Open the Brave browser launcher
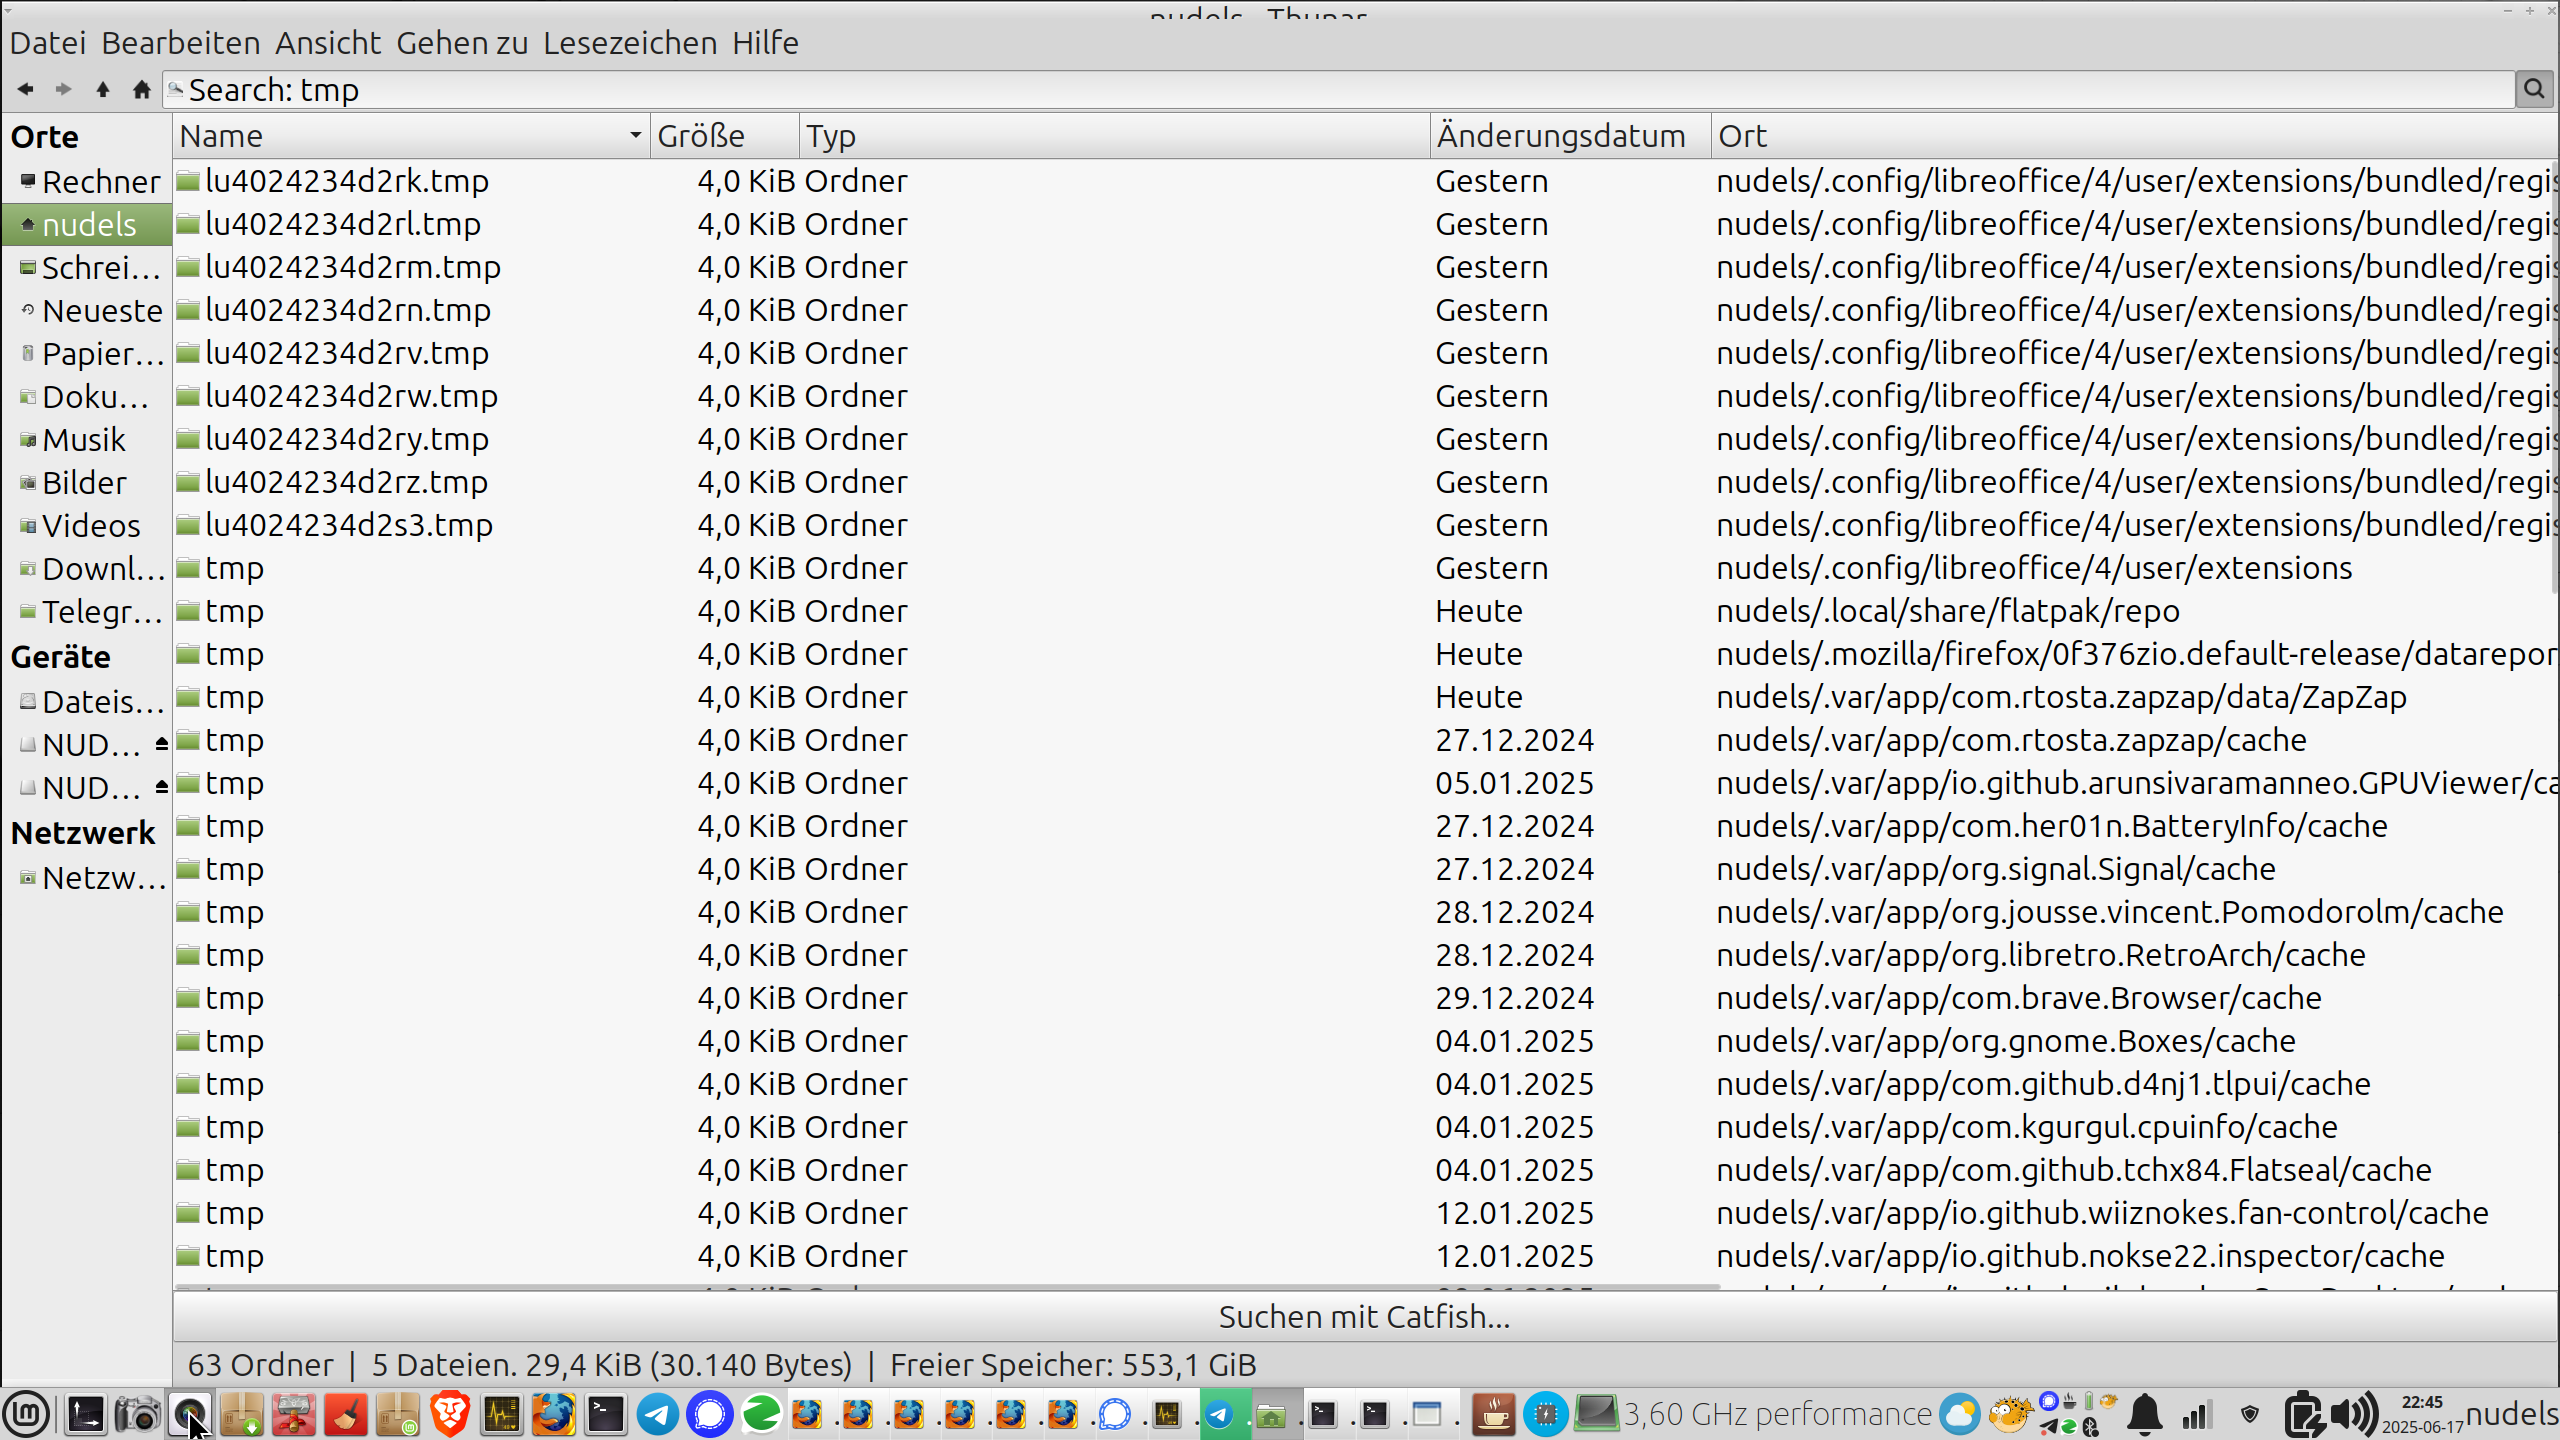Image resolution: width=2560 pixels, height=1440 pixels. (450, 1414)
